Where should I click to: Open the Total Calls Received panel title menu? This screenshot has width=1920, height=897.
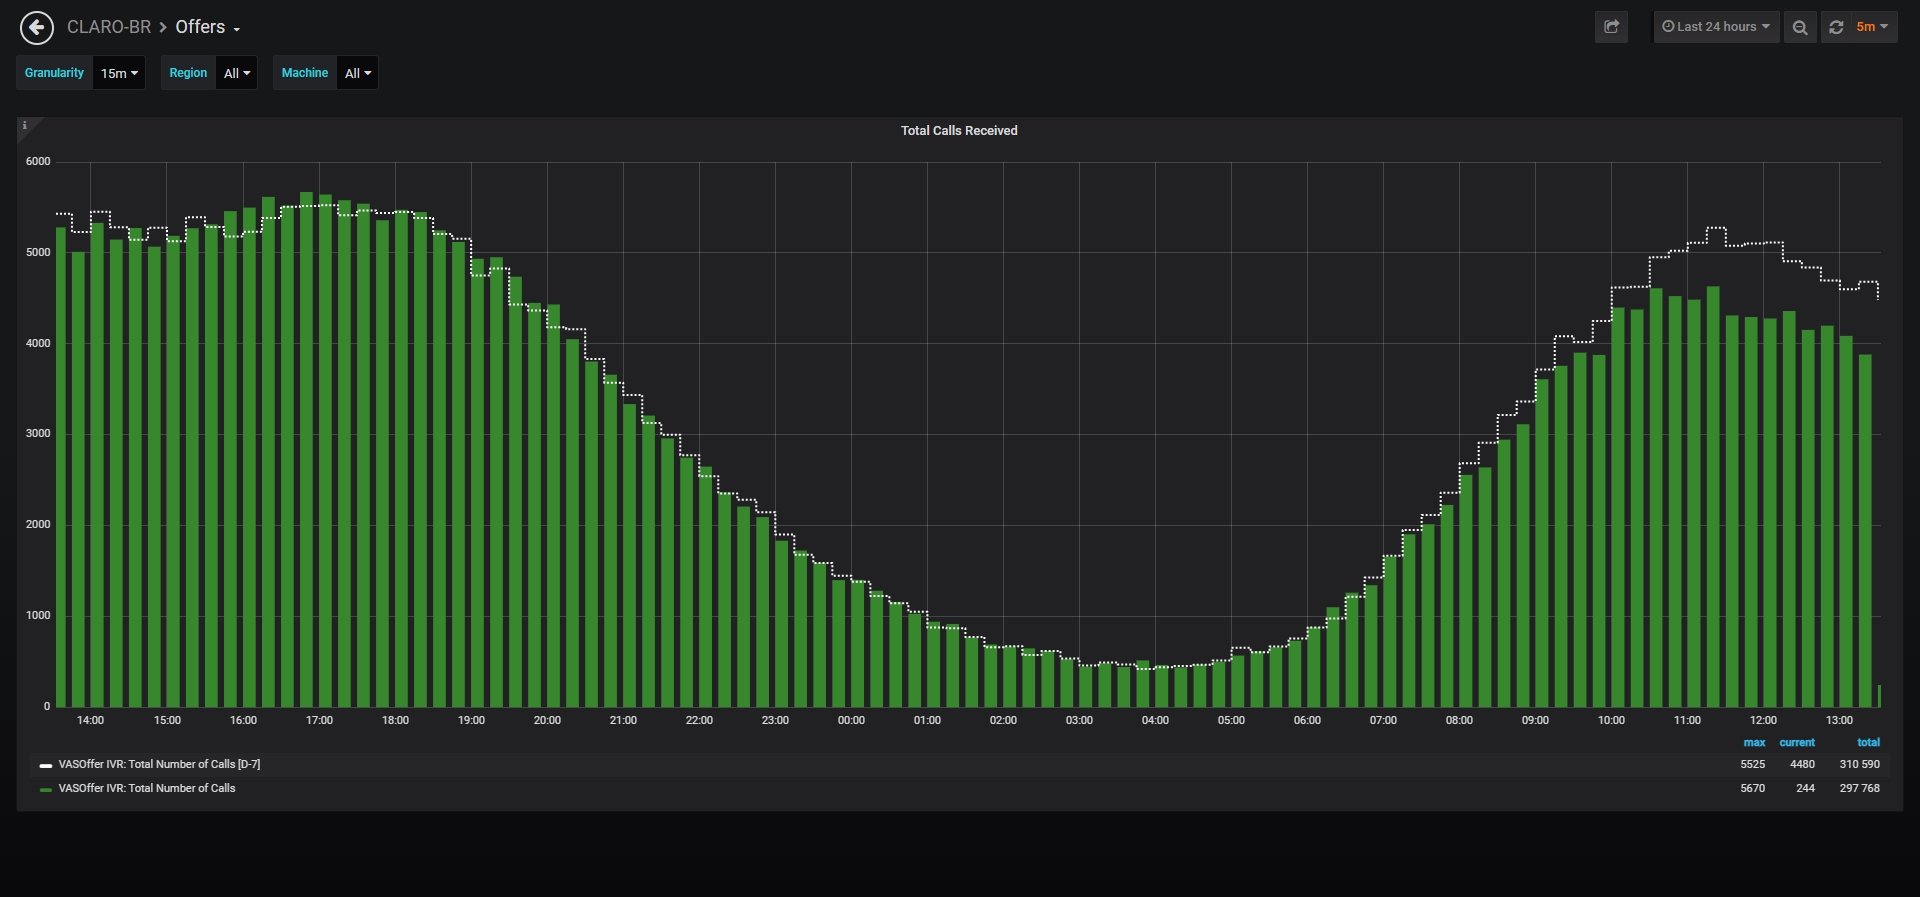click(x=959, y=131)
